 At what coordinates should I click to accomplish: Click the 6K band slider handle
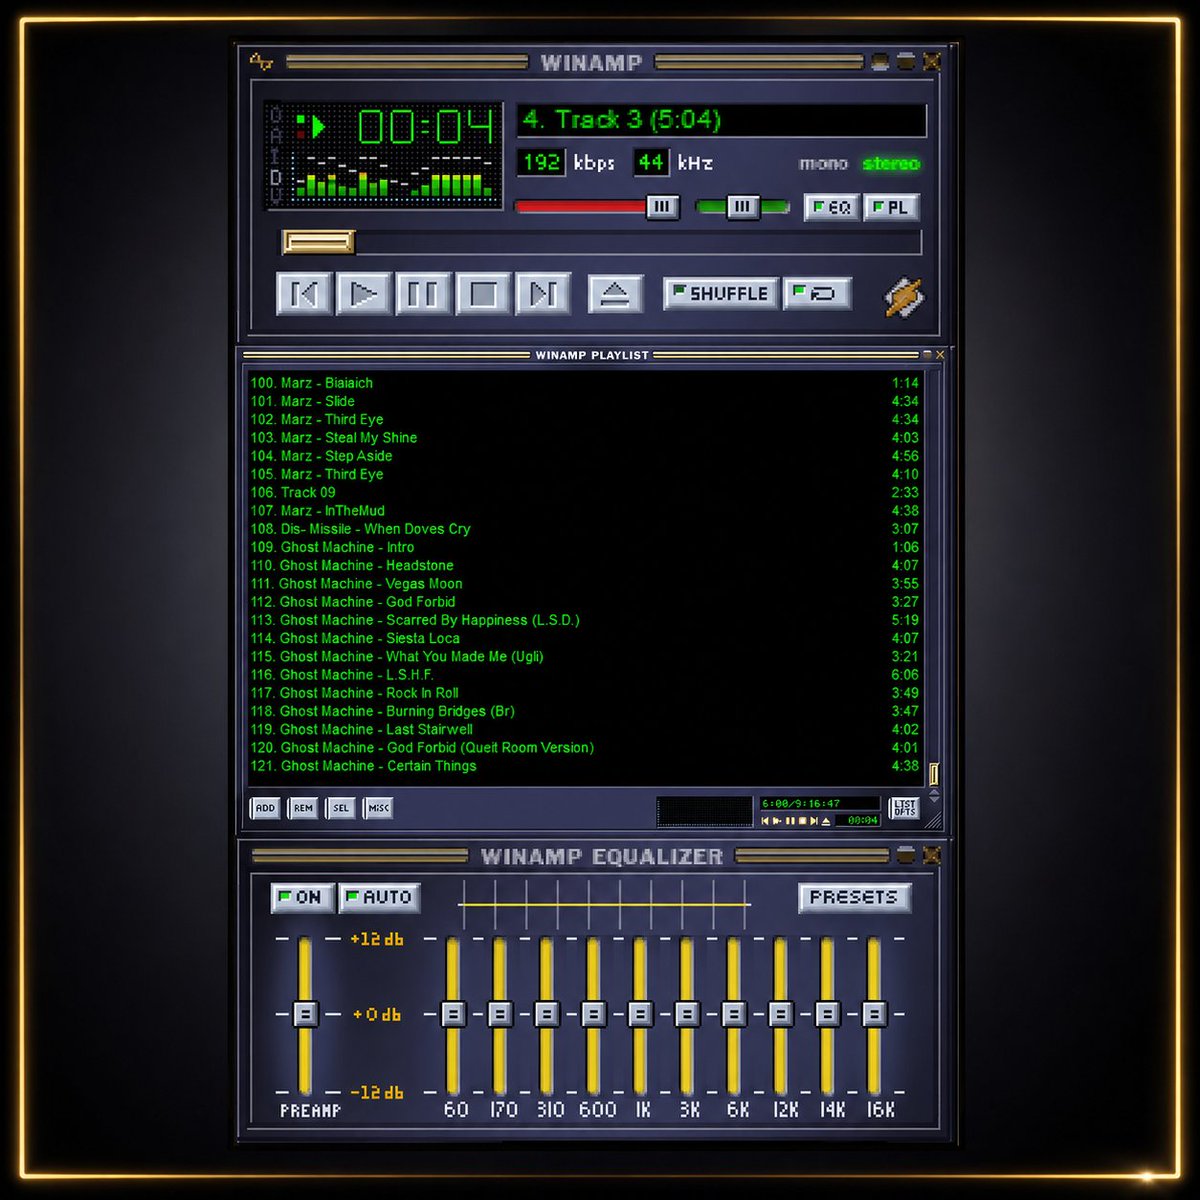(x=734, y=1014)
